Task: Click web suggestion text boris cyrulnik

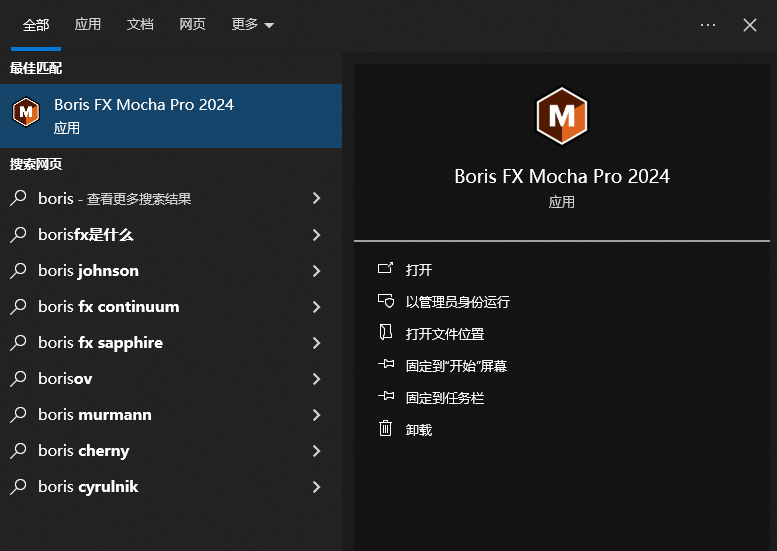Action: point(88,487)
